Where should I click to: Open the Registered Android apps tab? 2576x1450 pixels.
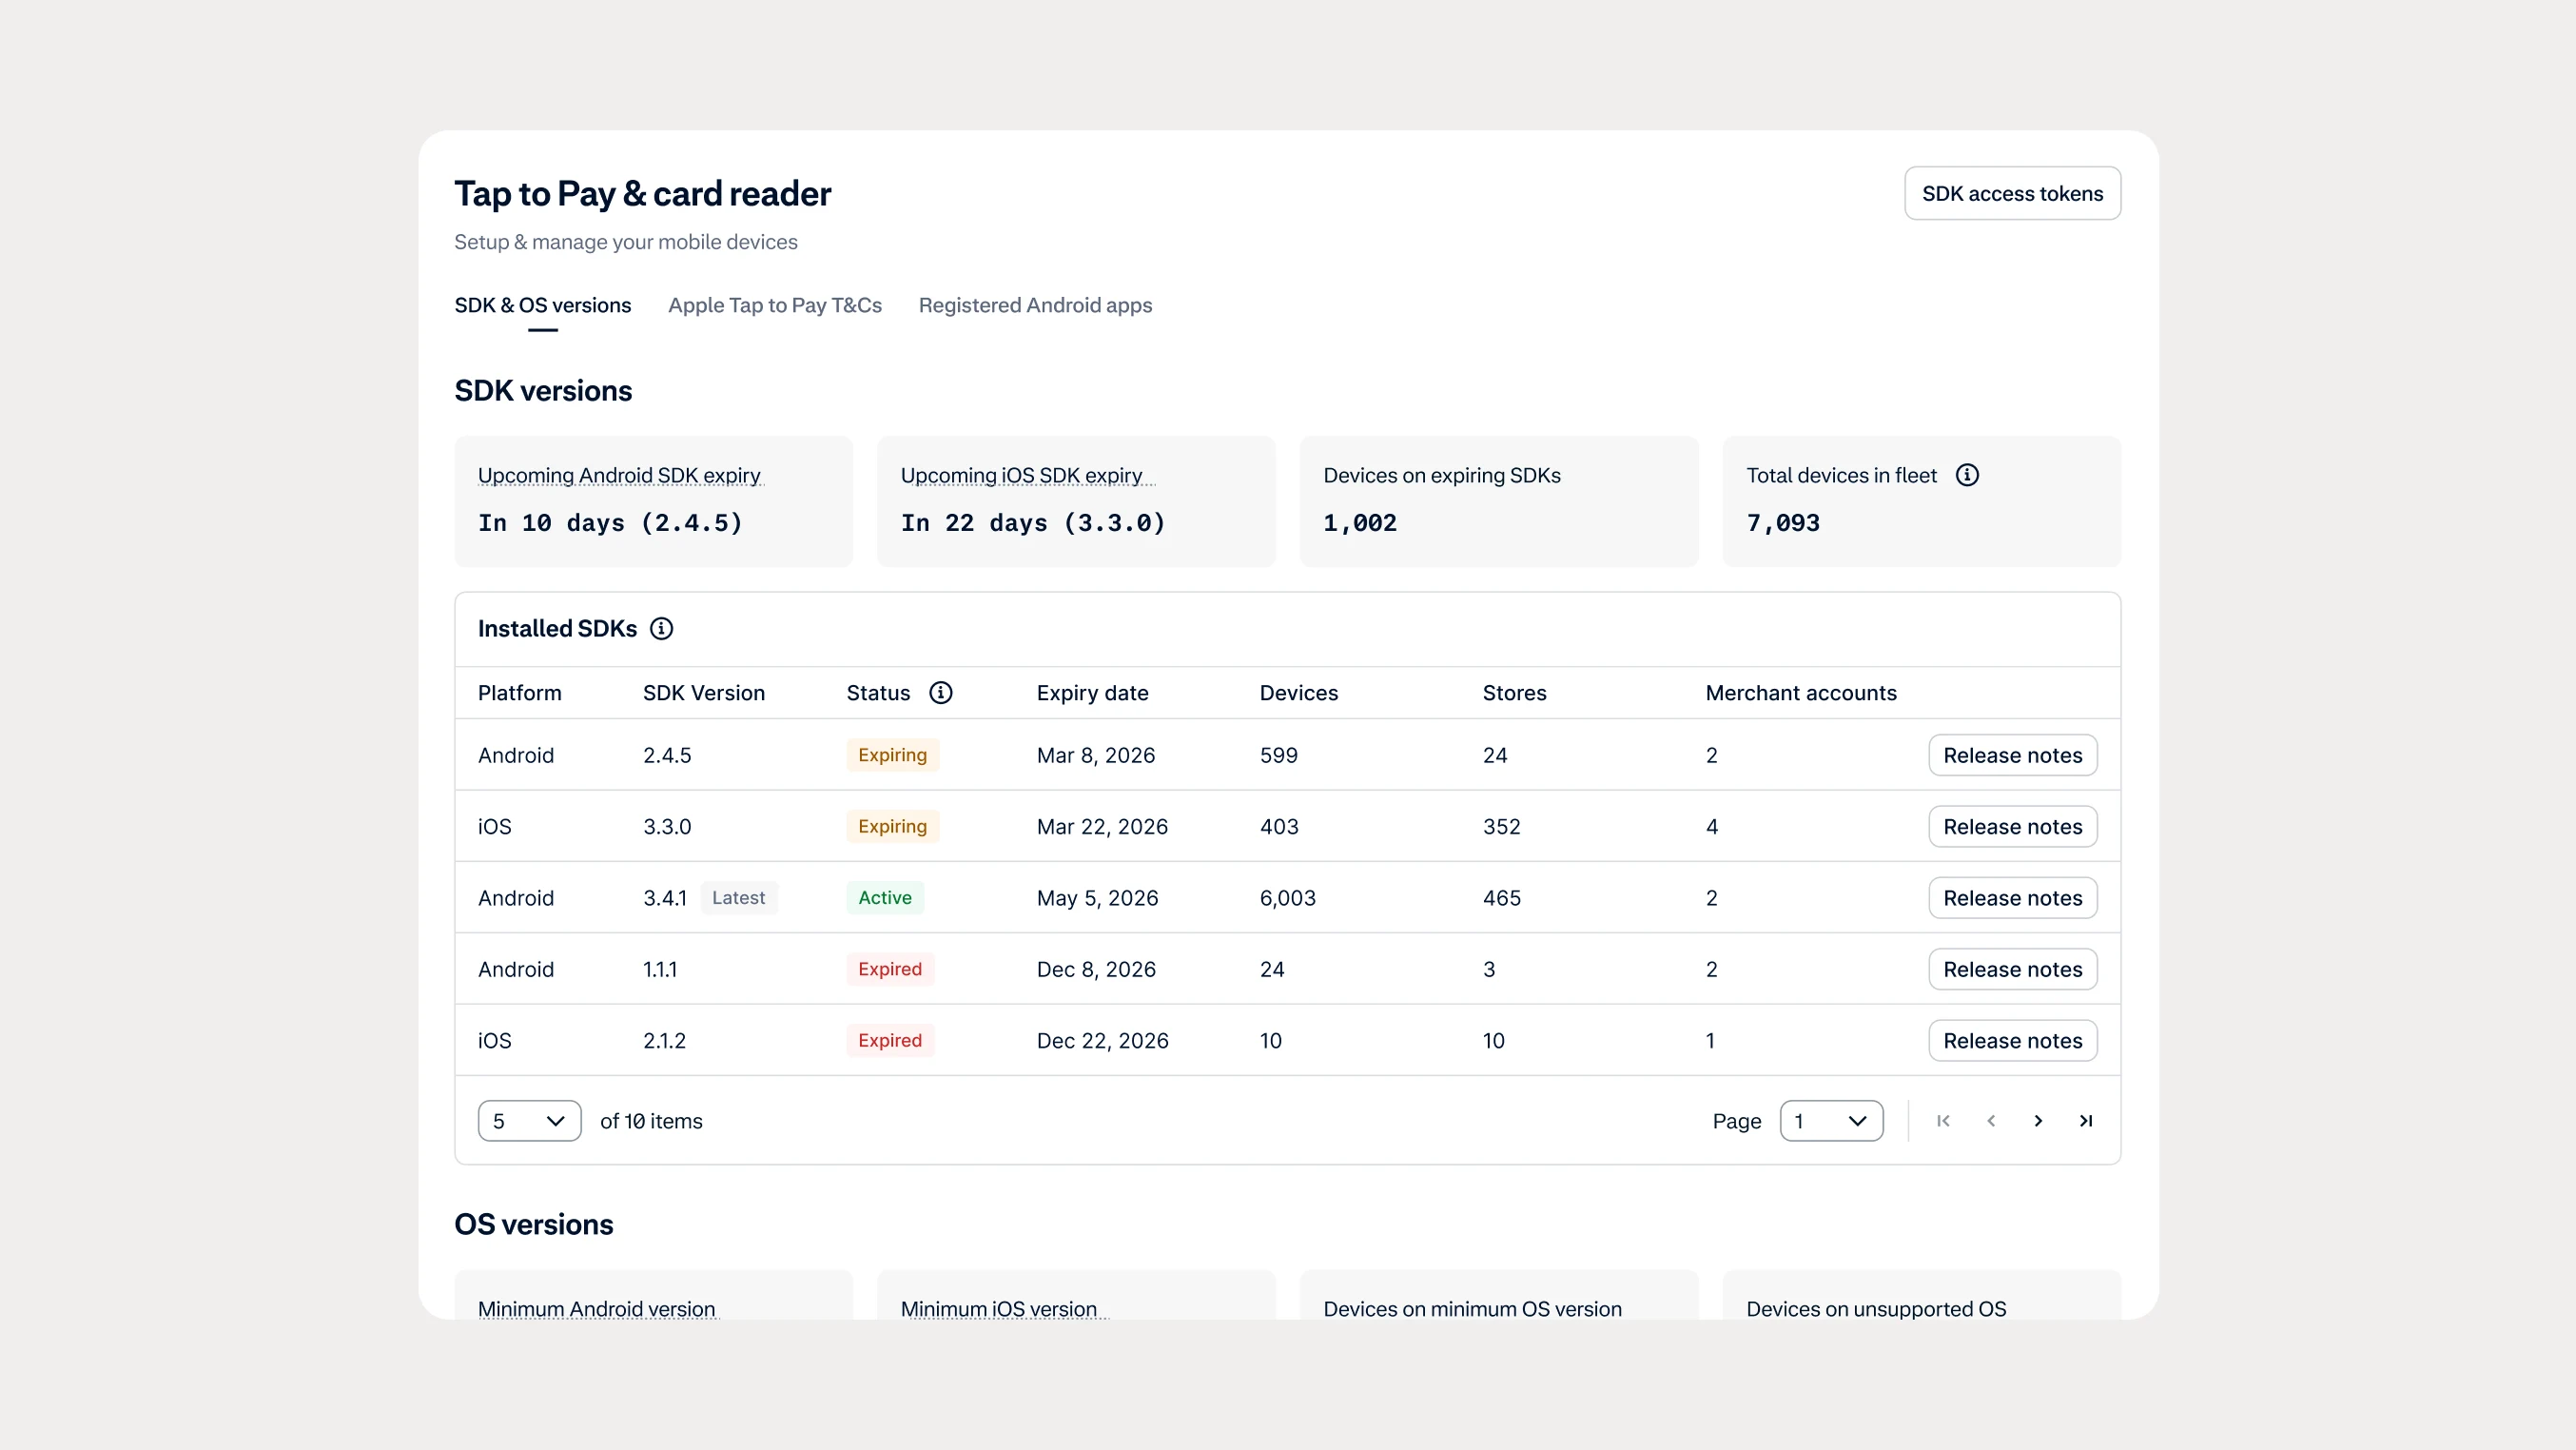tap(1035, 305)
